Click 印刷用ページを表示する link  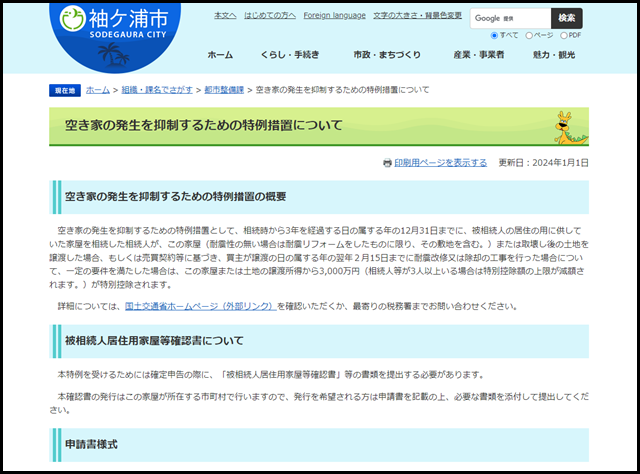click(x=440, y=163)
